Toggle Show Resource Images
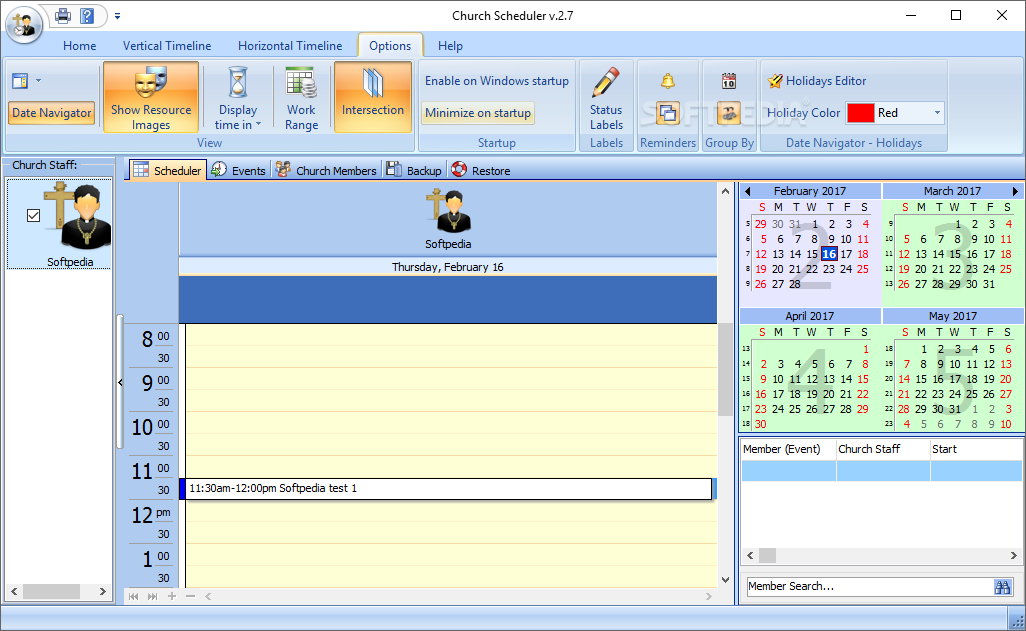 (x=151, y=98)
